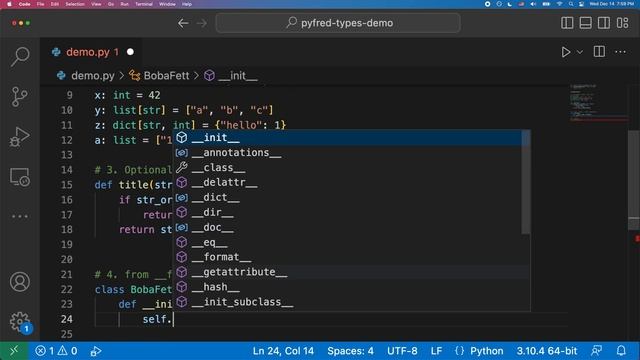Toggle the secondary side bar layout

604,23
